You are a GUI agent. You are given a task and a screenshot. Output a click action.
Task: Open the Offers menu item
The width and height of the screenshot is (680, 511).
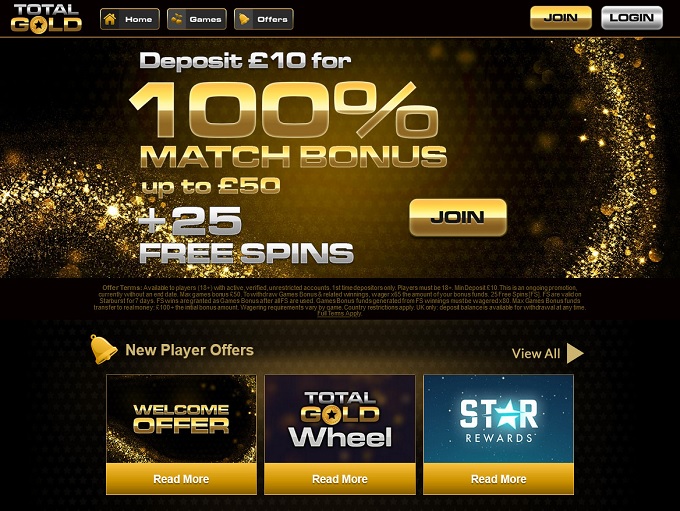pyautogui.click(x=264, y=19)
